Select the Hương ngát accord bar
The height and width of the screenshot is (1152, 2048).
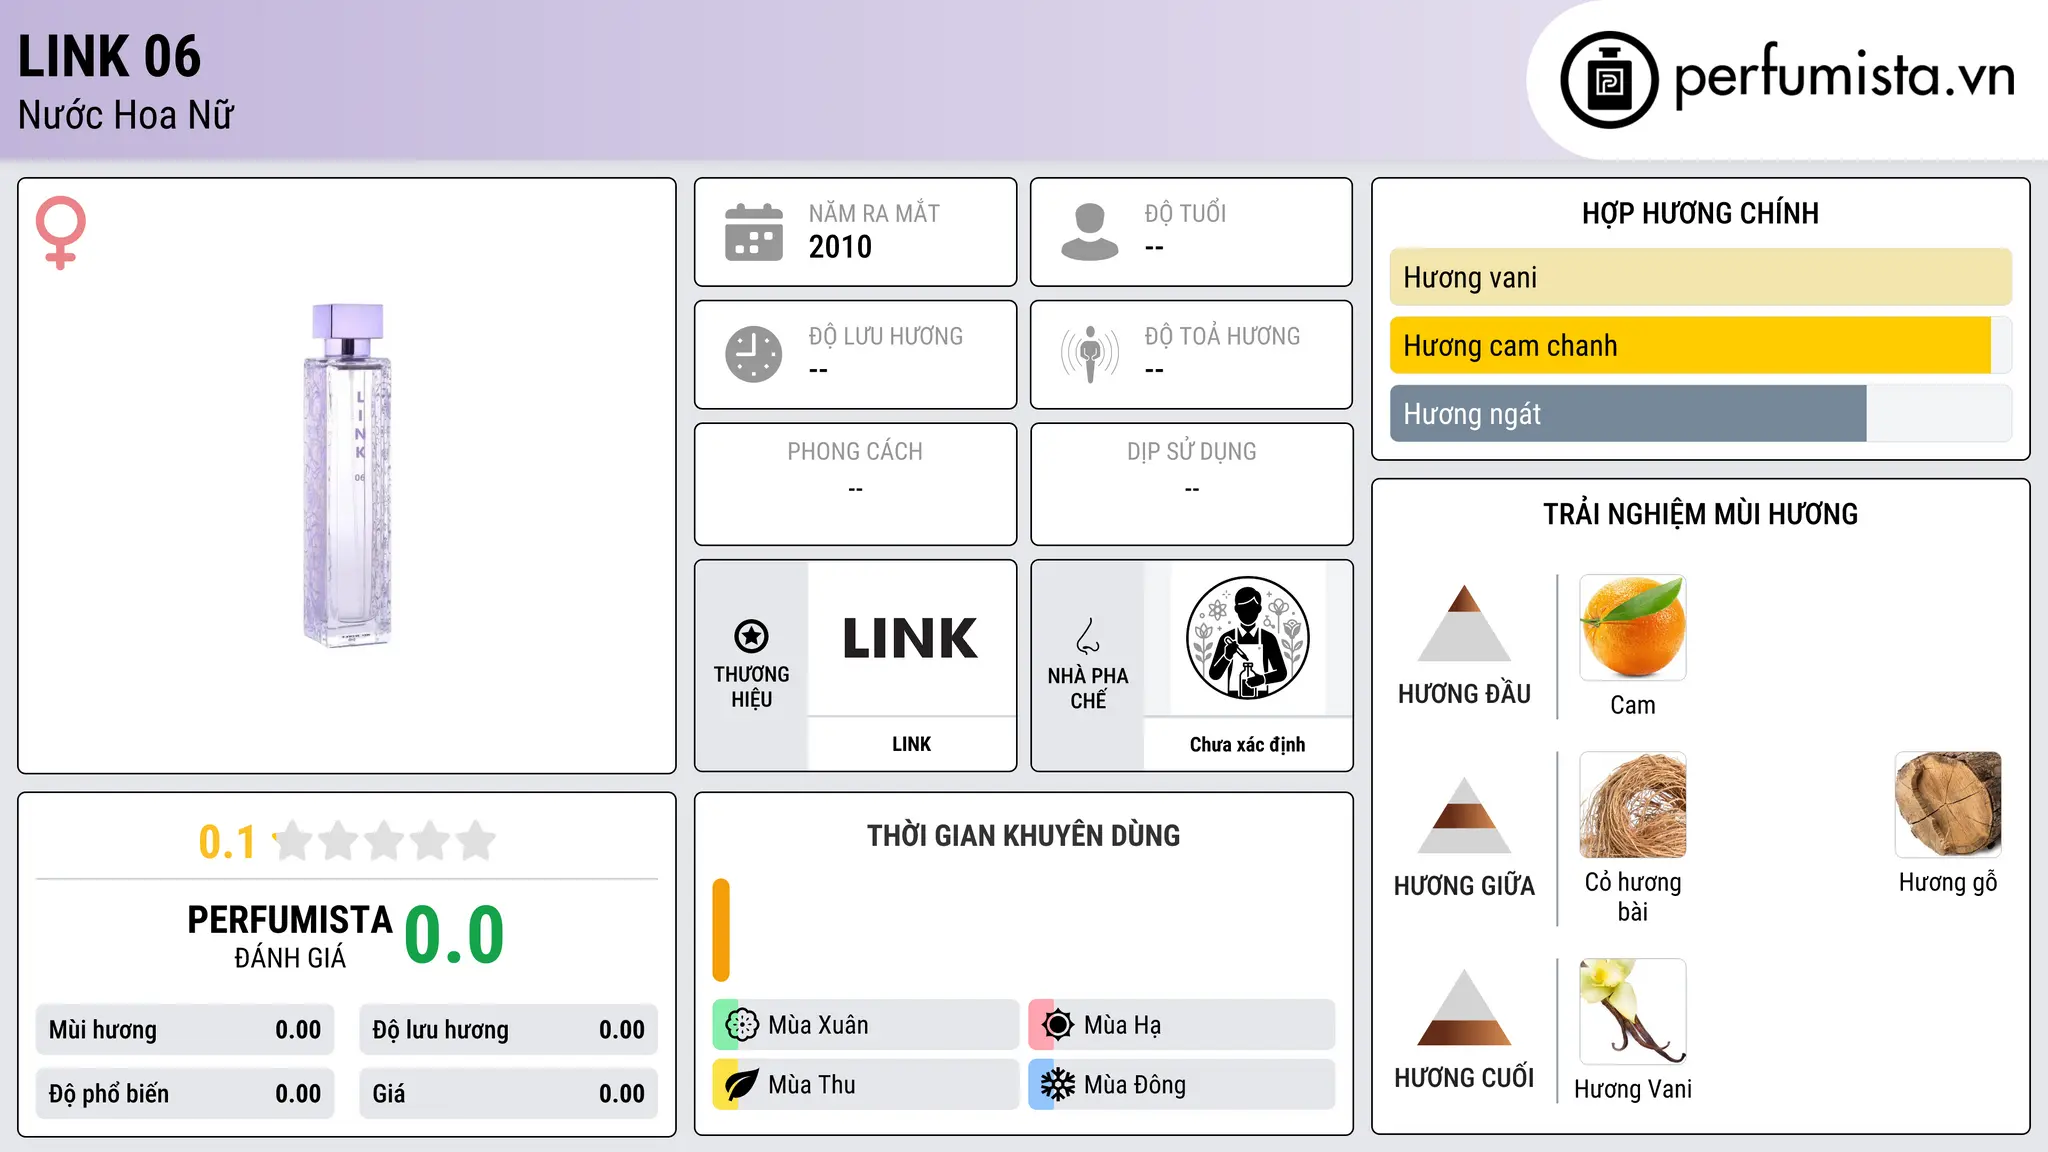[x=1700, y=413]
